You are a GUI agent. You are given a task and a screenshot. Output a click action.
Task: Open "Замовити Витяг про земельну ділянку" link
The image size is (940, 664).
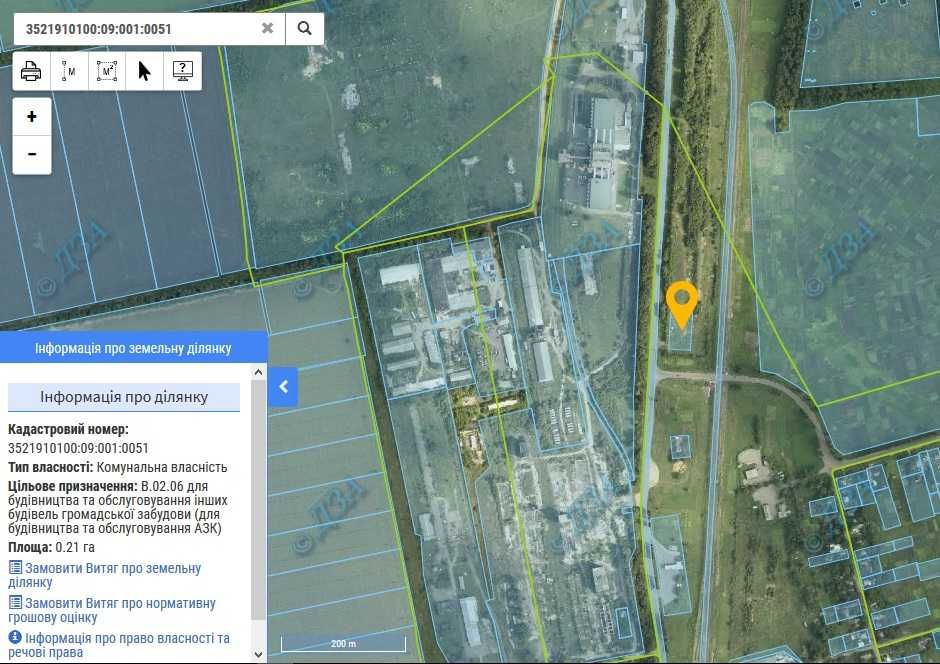105,575
